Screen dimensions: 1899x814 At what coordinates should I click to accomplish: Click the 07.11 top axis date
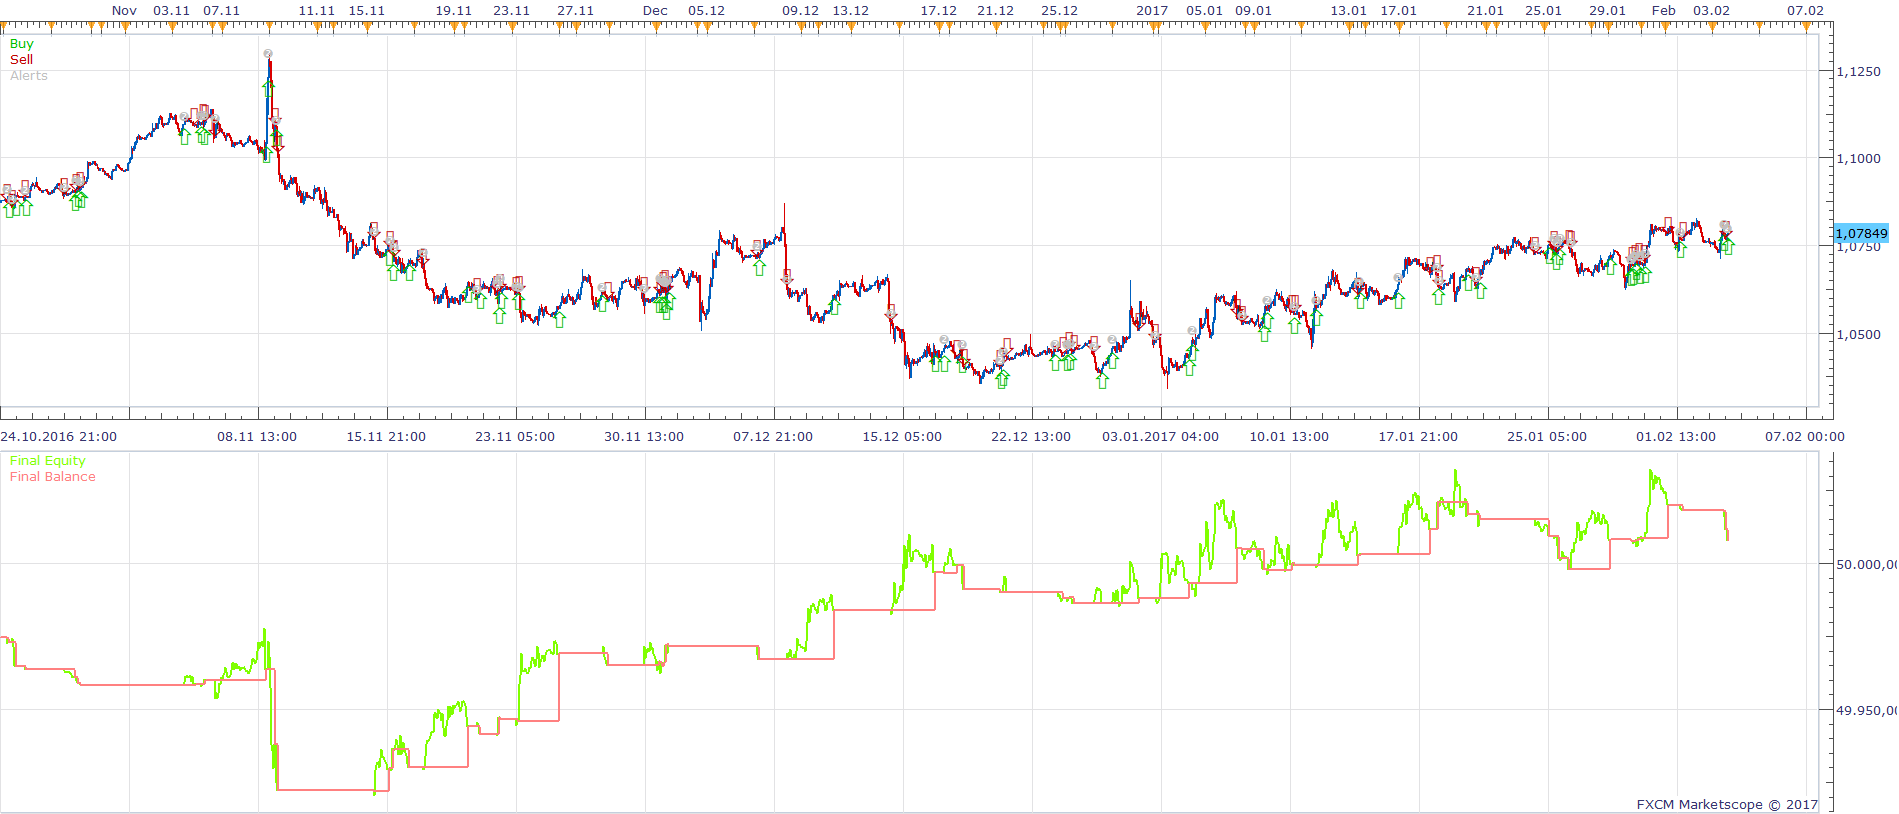pyautogui.click(x=221, y=11)
